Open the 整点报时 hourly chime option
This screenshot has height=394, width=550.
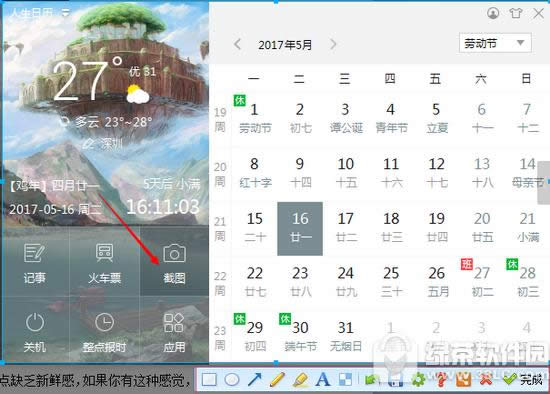point(105,332)
